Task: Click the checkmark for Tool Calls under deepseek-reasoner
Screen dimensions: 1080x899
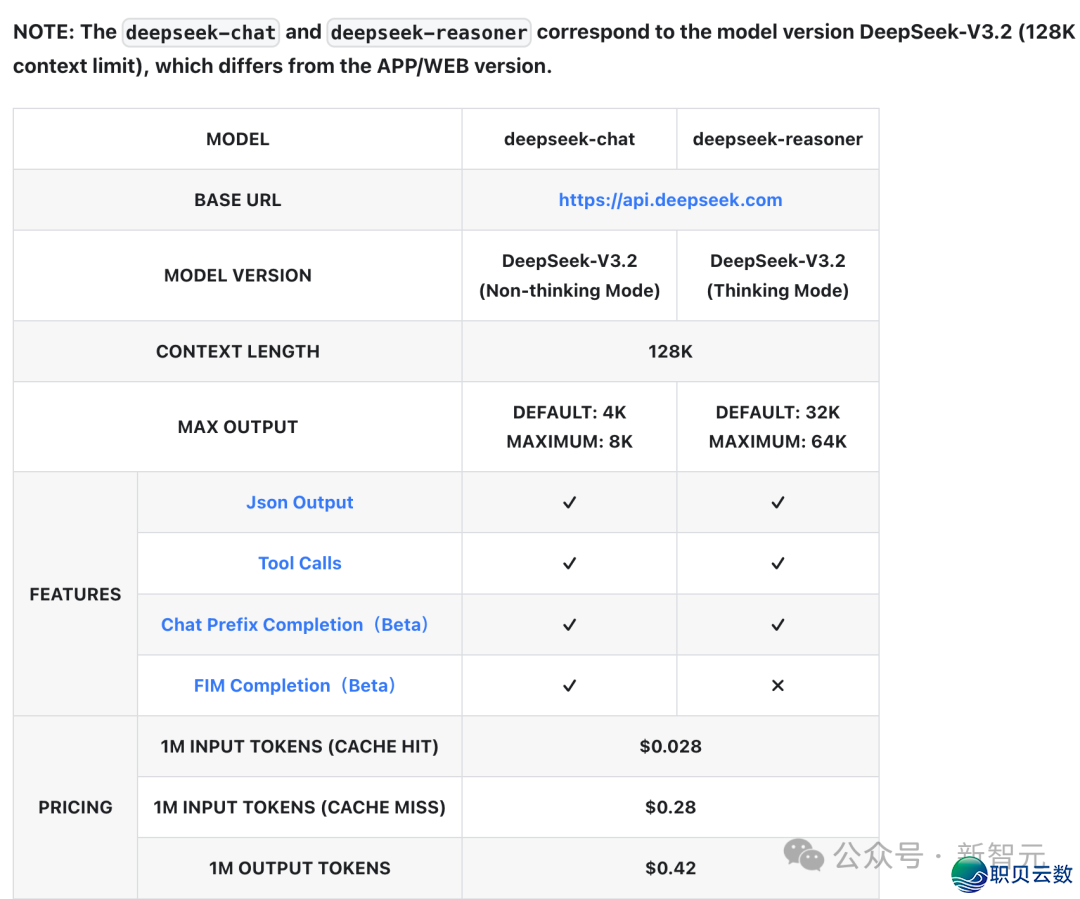Action: click(778, 563)
